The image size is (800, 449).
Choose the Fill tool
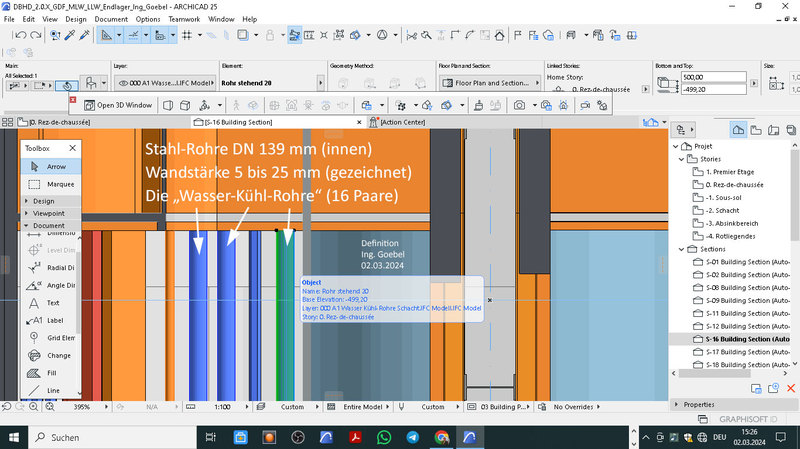[x=50, y=372]
